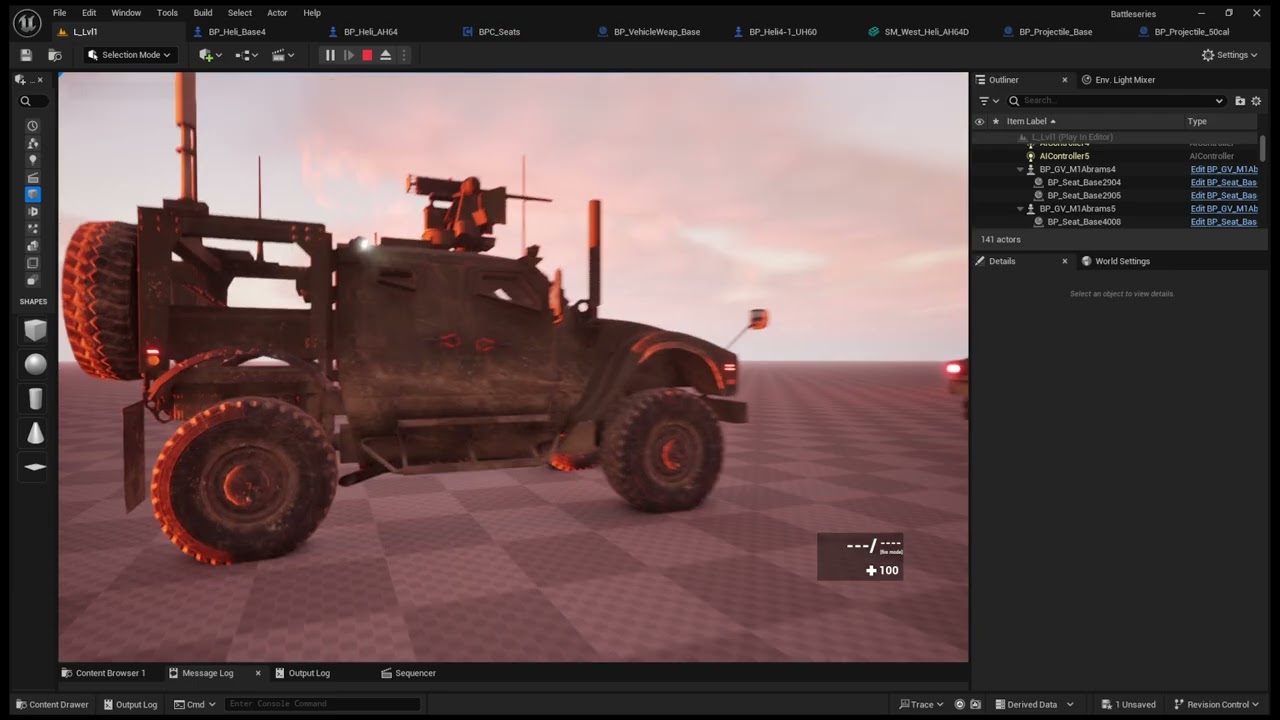
Task: Open Outliner settings gear
Action: [x=1256, y=101]
